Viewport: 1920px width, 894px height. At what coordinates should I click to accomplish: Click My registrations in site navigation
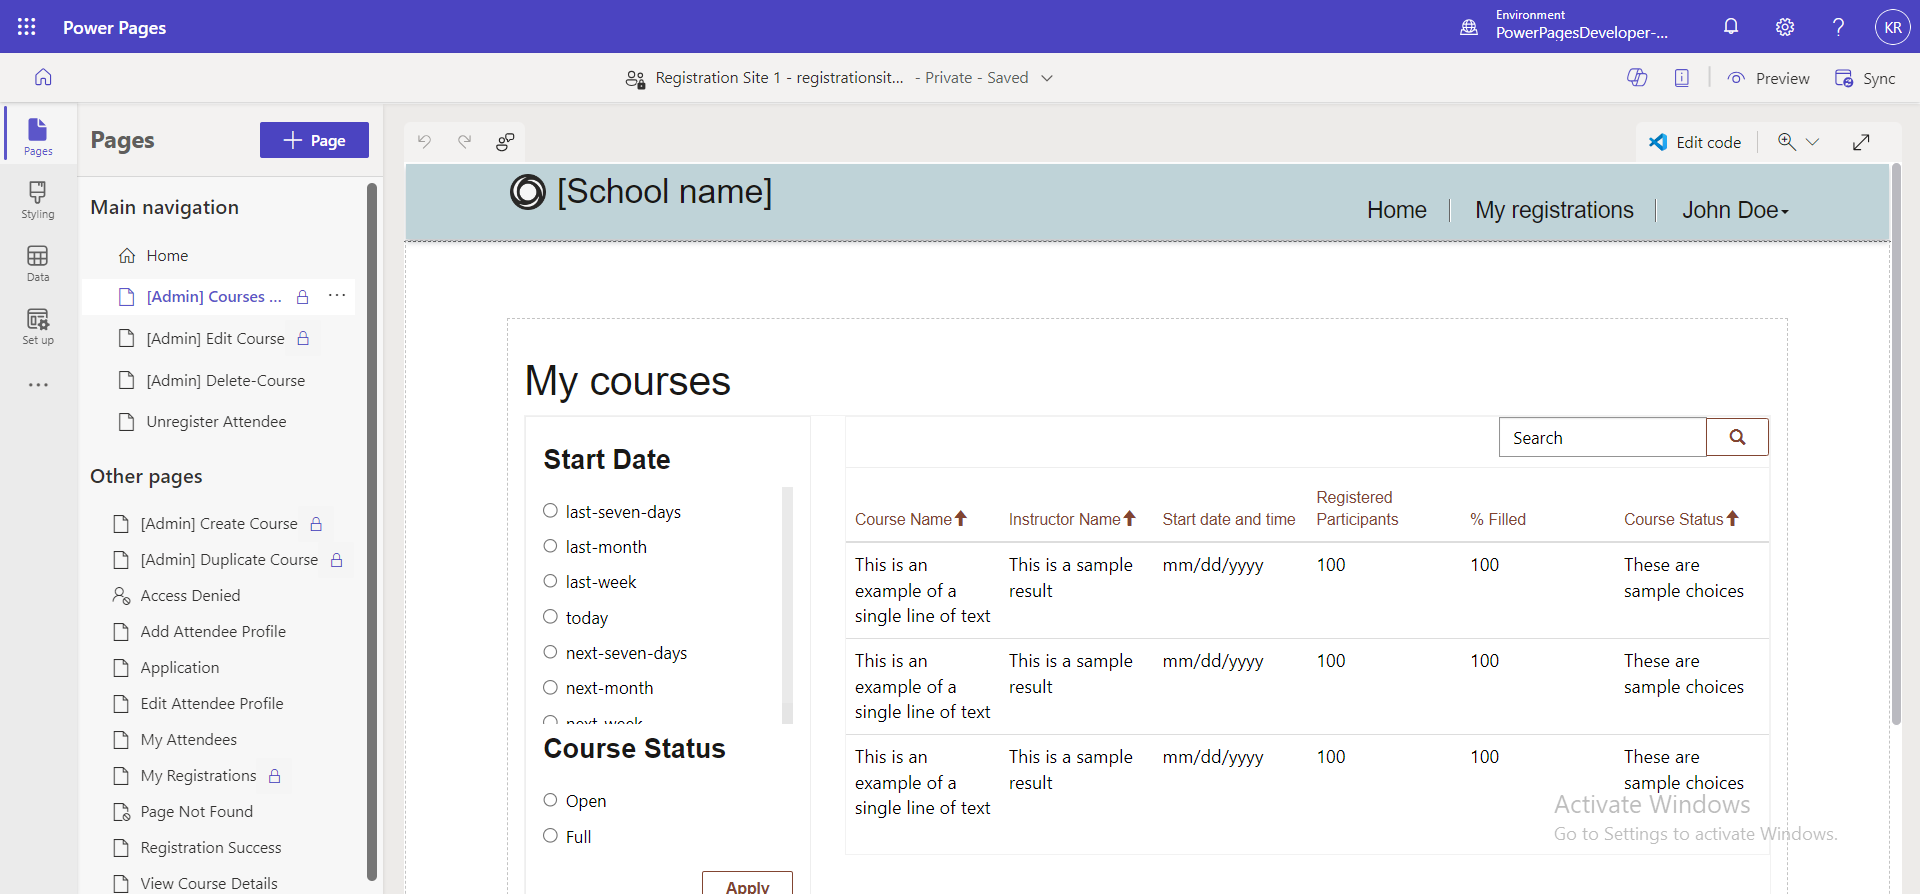coord(1554,210)
